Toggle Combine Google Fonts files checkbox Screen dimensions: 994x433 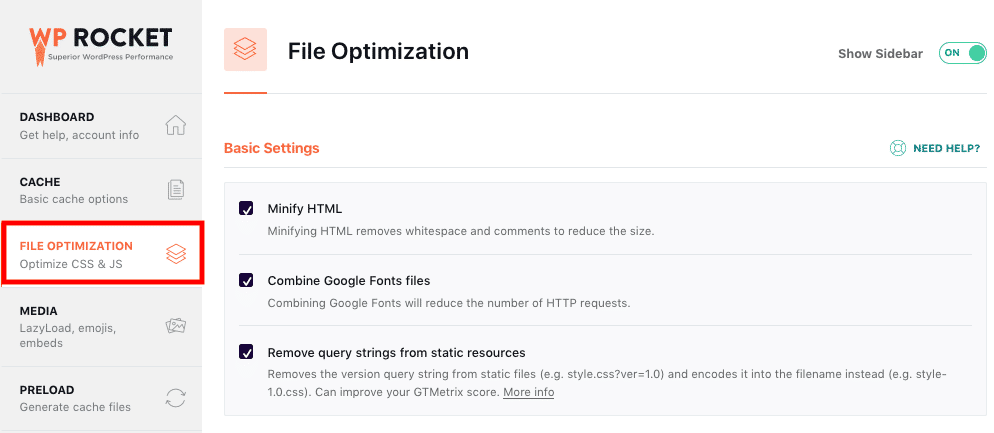click(246, 280)
